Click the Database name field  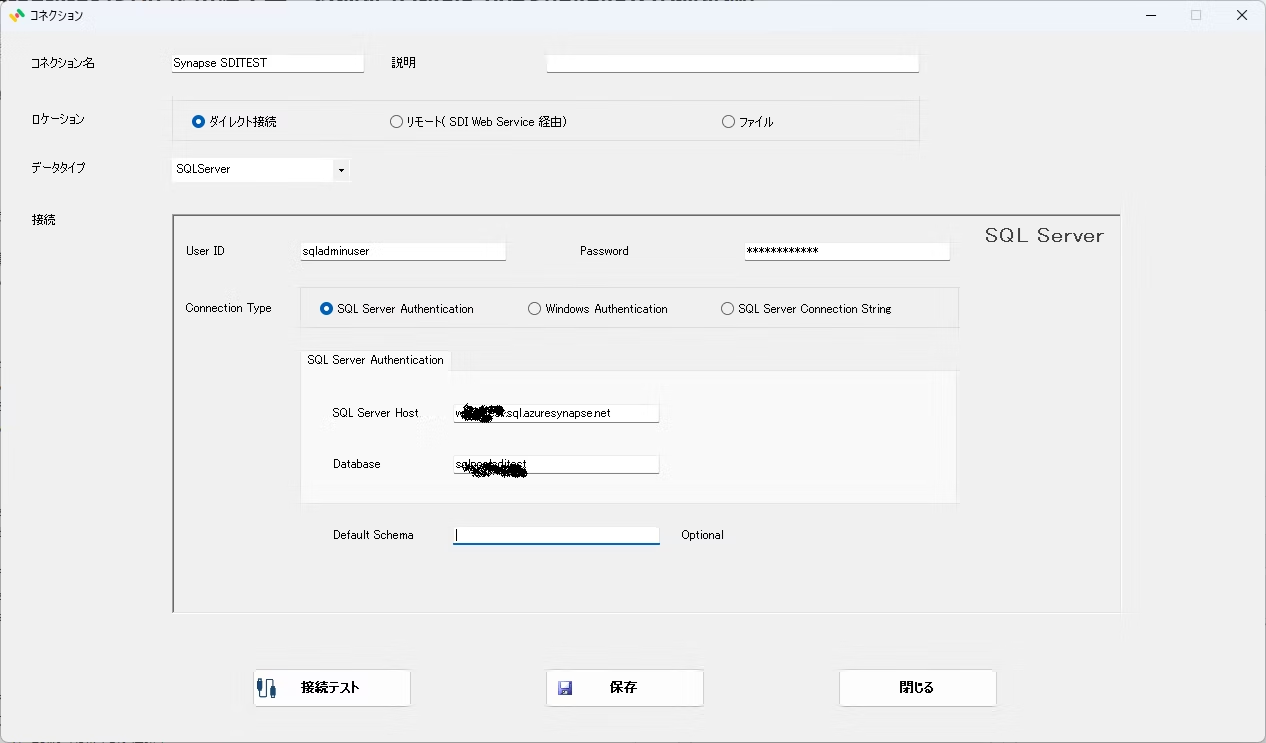point(556,464)
